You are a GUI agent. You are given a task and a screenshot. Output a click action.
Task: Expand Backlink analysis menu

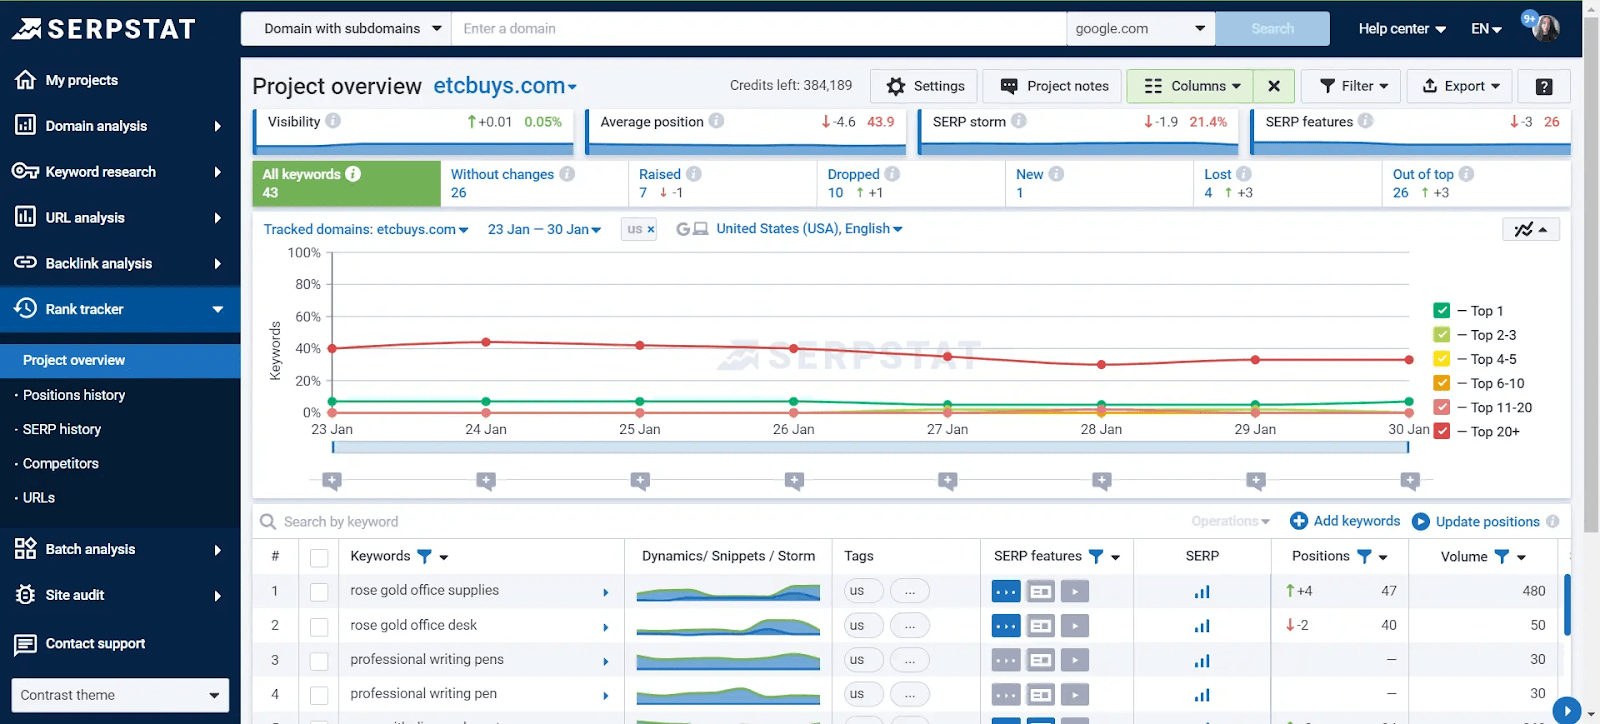pyautogui.click(x=120, y=263)
